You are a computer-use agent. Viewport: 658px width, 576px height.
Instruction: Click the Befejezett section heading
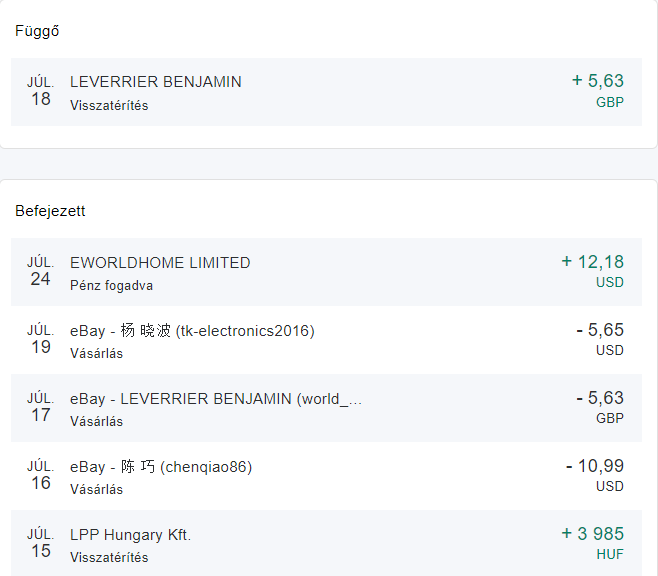click(x=50, y=211)
